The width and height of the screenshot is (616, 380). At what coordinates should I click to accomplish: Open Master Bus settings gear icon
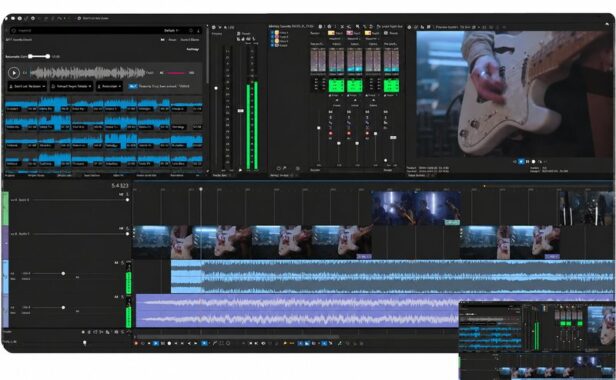pos(213,28)
